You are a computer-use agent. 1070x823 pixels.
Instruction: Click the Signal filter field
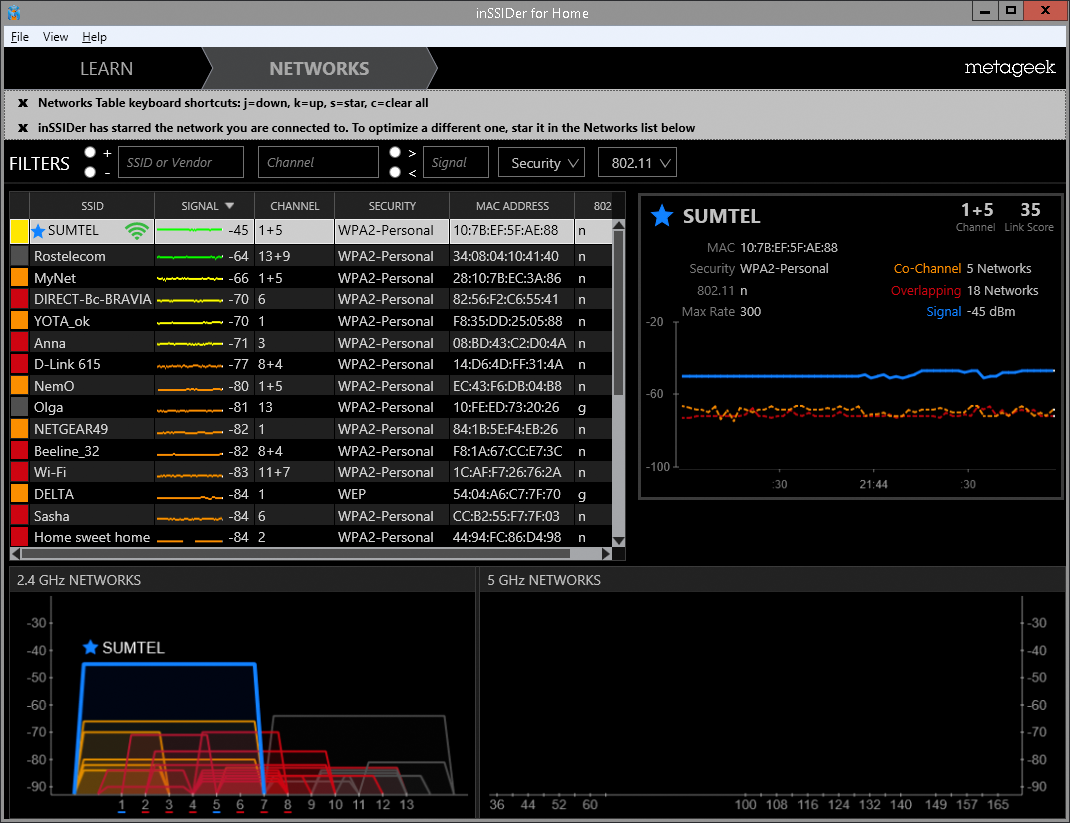pyautogui.click(x=456, y=162)
